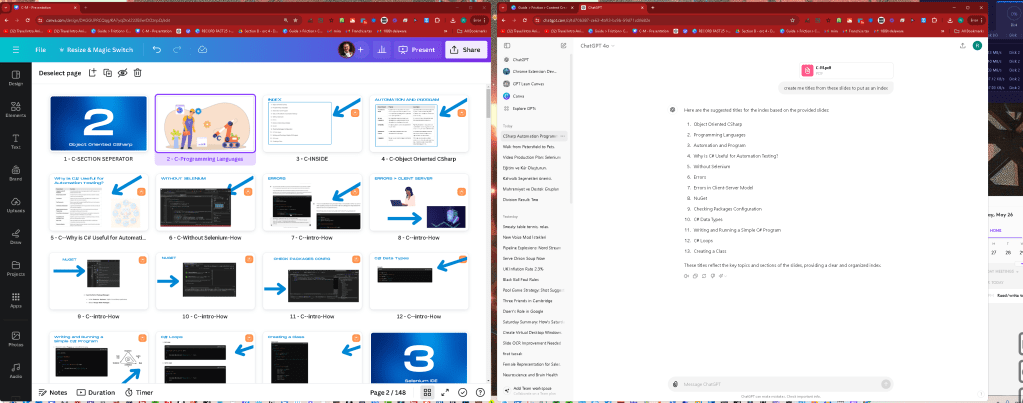Open chat 'UK Inflation Rate 2.3%'

(x=523, y=269)
